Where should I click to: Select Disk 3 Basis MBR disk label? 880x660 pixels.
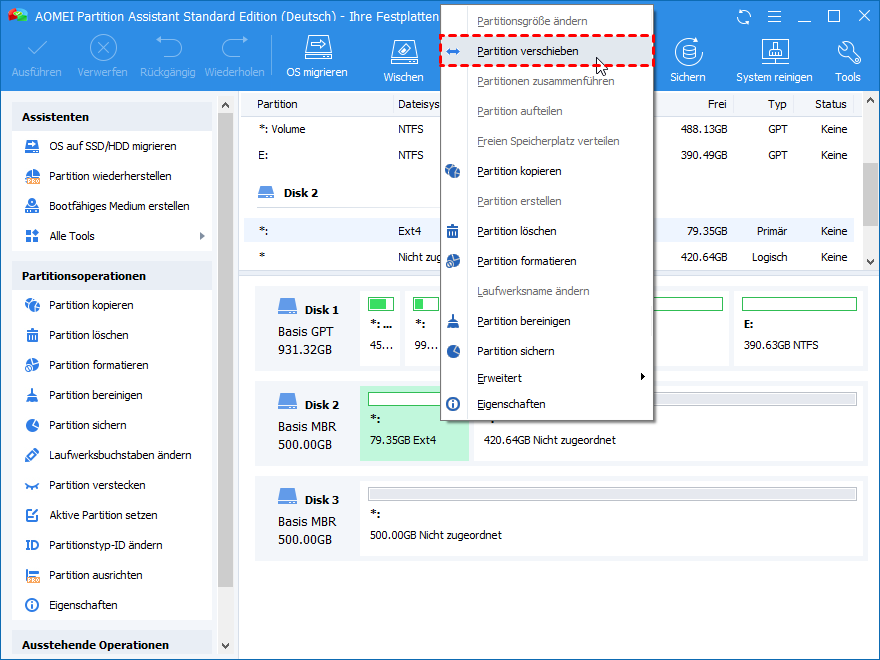307,520
